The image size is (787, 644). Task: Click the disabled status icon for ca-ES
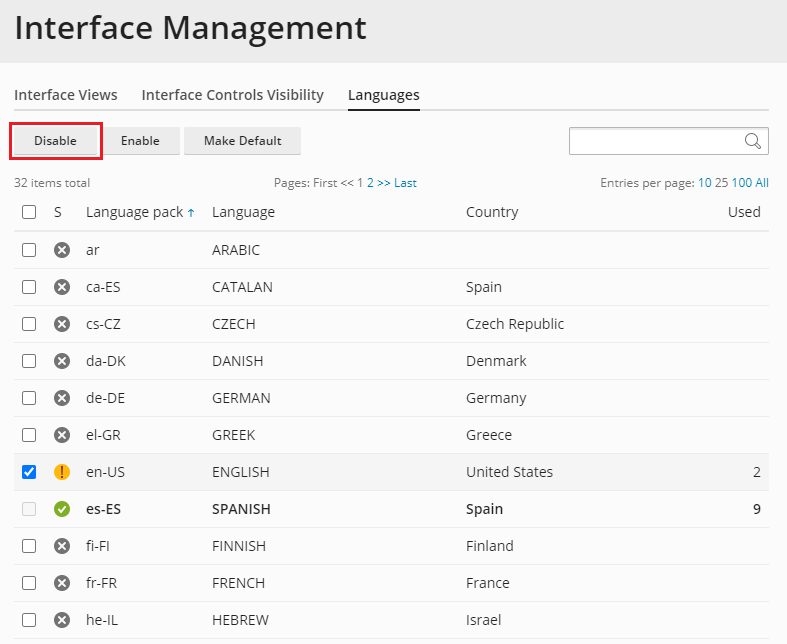[x=62, y=287]
